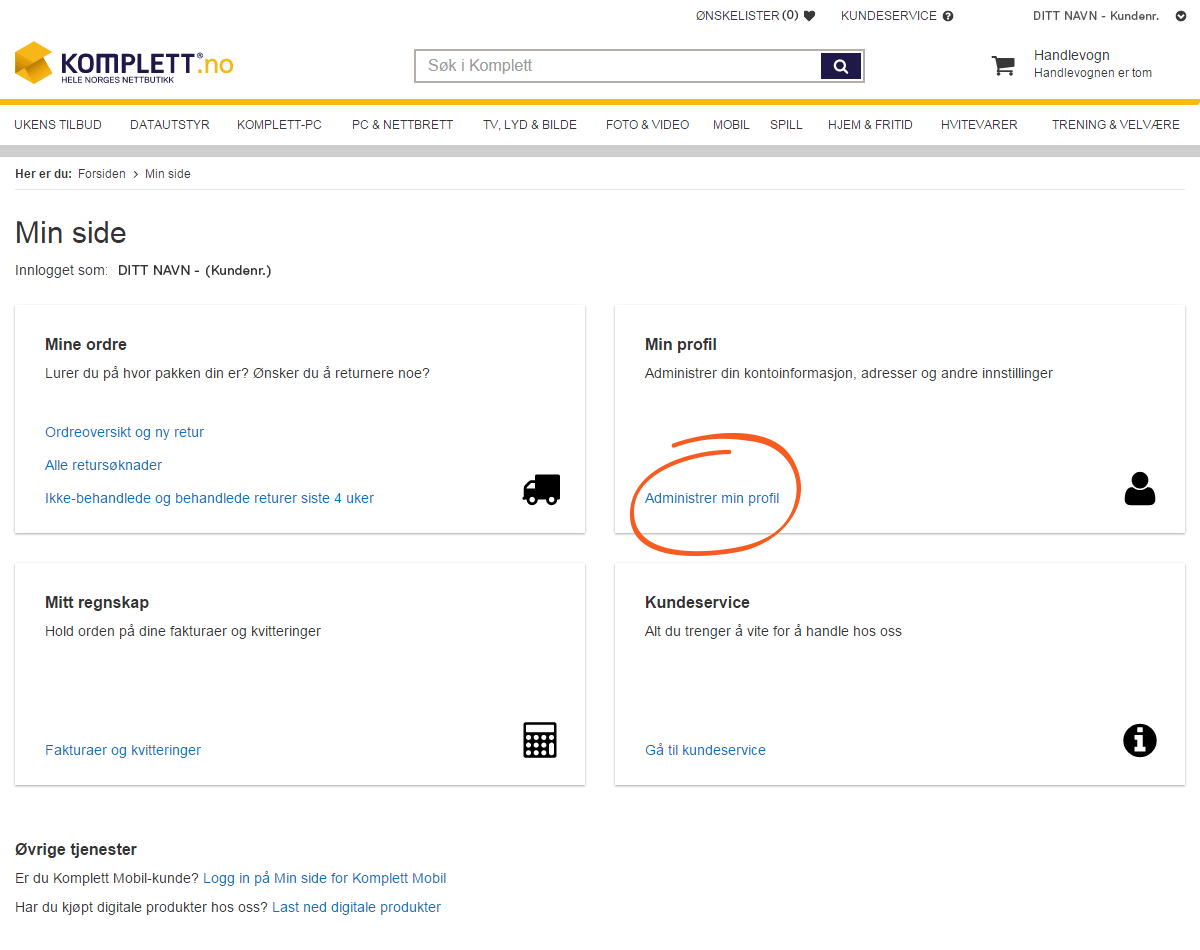Click the Administrer min profil link
The height and width of the screenshot is (950, 1200).
712,498
